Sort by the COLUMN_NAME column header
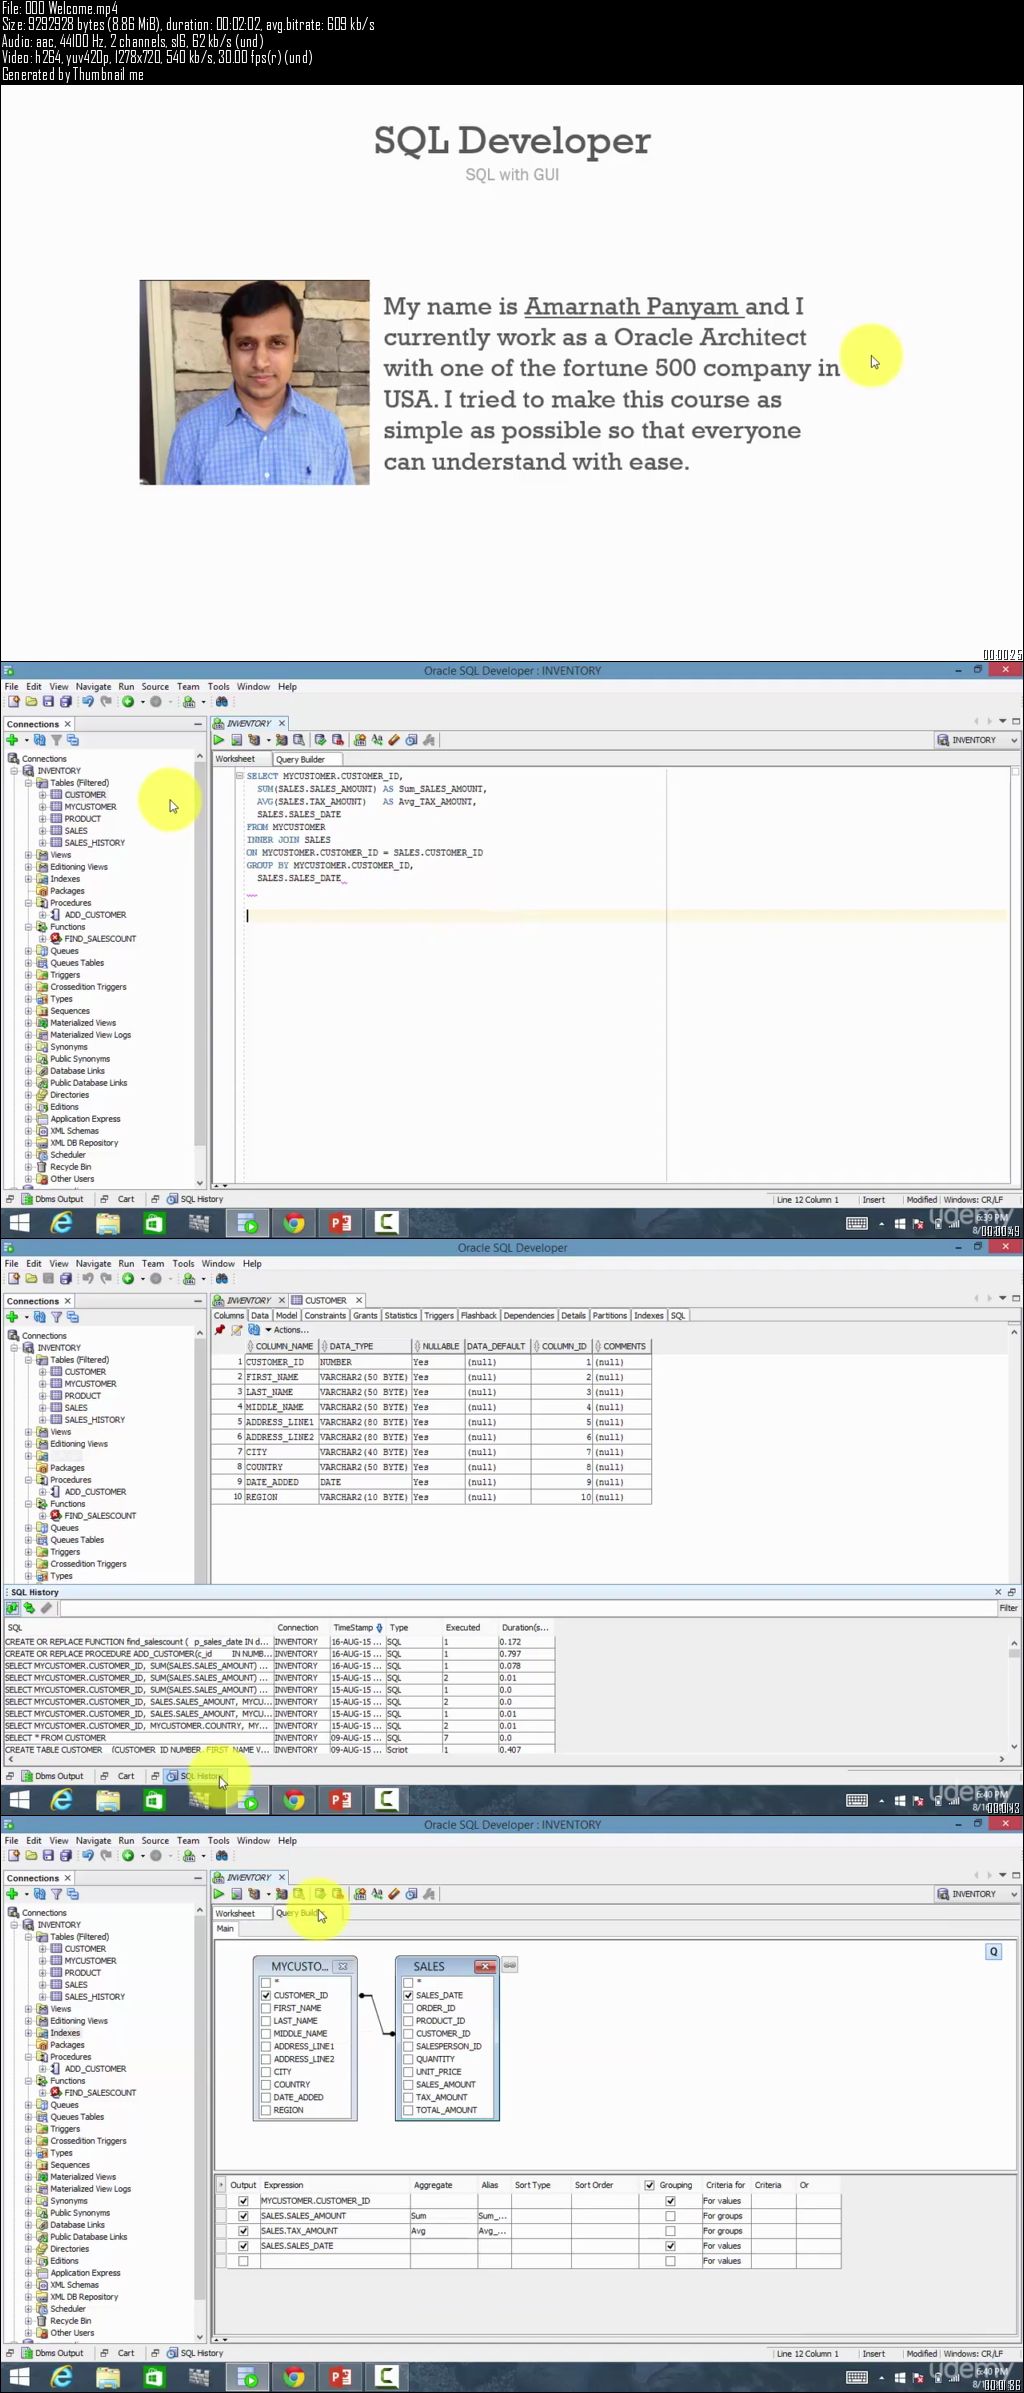The width and height of the screenshot is (1024, 2393). [281, 1346]
